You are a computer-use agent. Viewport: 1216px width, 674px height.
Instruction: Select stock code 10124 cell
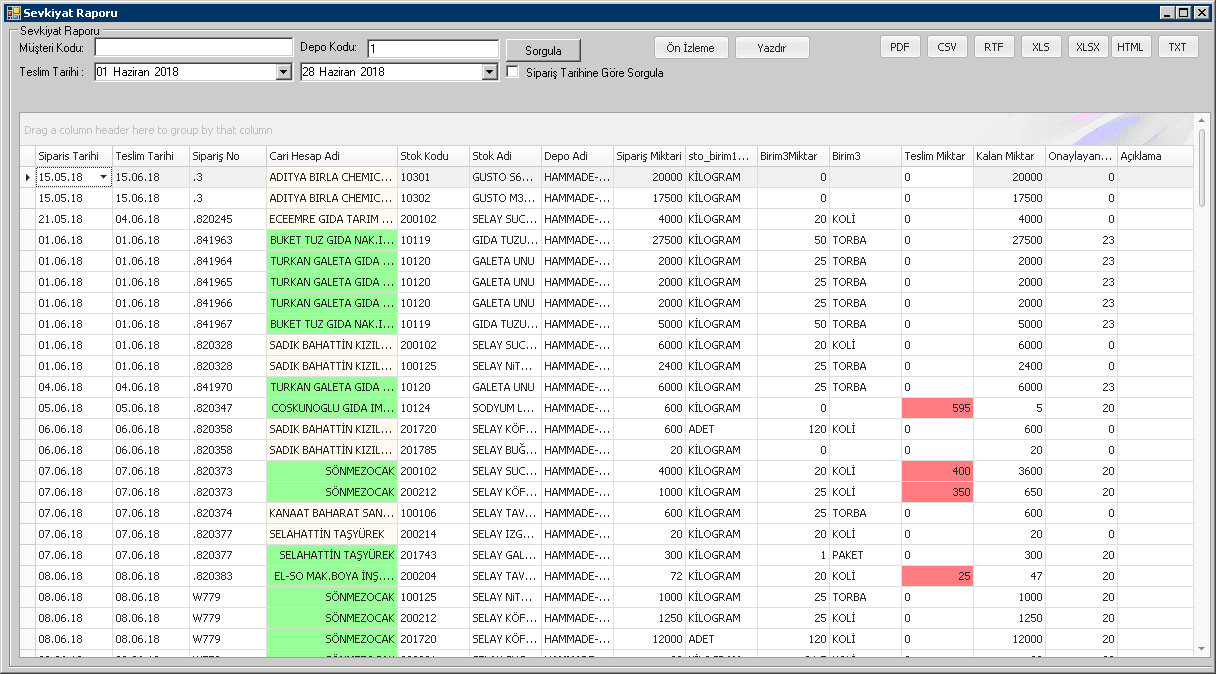[x=433, y=408]
